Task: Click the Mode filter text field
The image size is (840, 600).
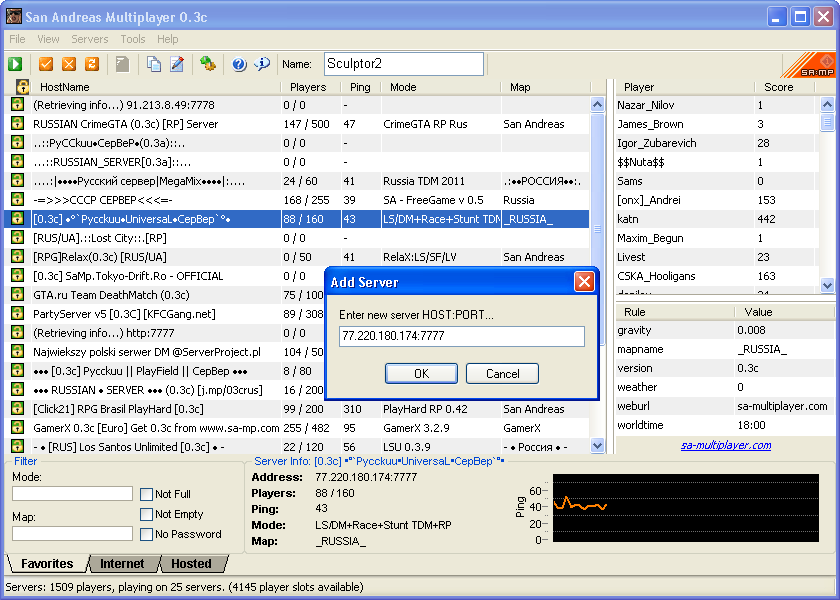Action: click(x=72, y=493)
